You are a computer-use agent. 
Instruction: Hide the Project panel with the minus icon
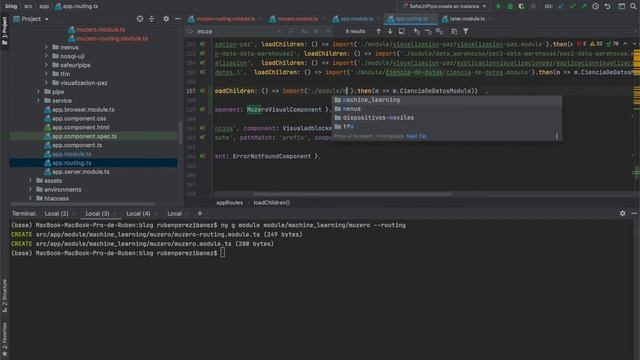click(178, 19)
